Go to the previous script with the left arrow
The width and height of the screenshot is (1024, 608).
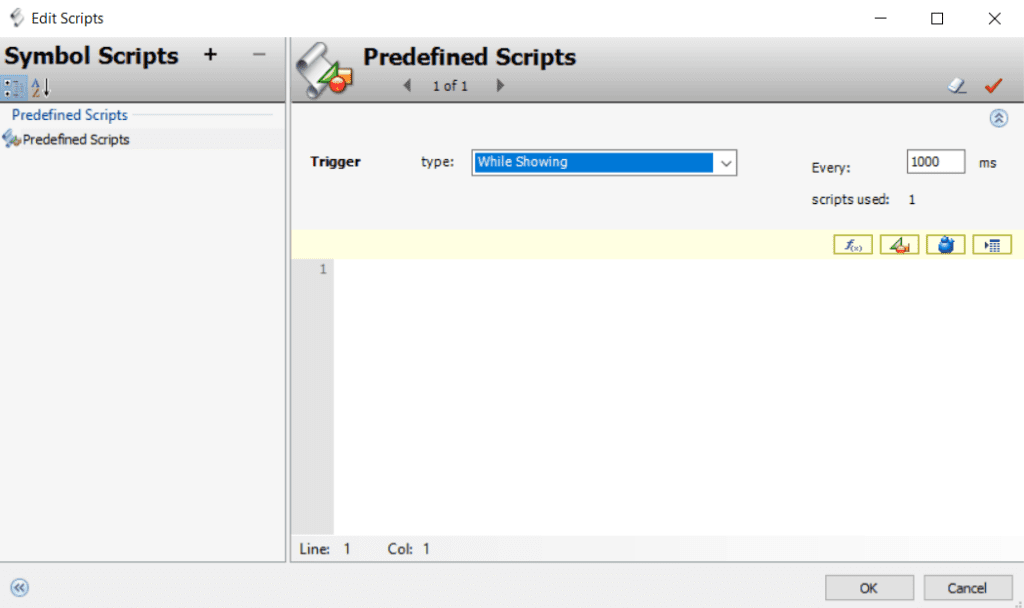tap(406, 86)
